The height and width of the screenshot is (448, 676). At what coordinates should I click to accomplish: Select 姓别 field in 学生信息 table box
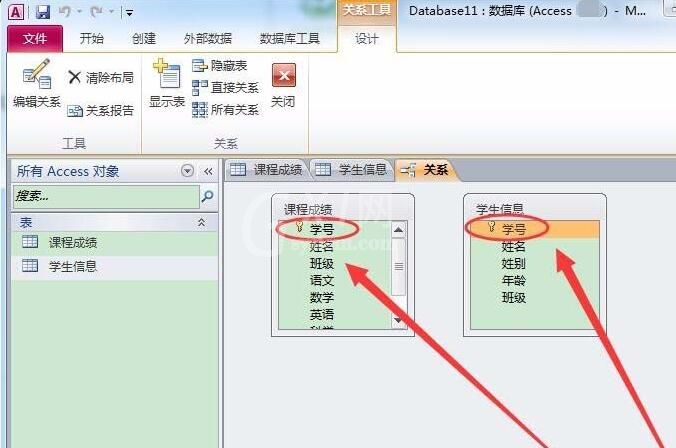535,263
